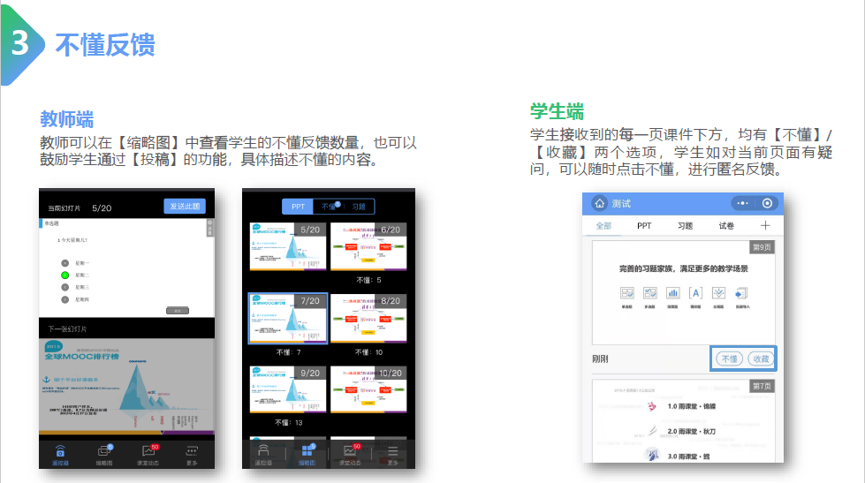
Task: Select the 星期一 radio option
Action: 65,263
